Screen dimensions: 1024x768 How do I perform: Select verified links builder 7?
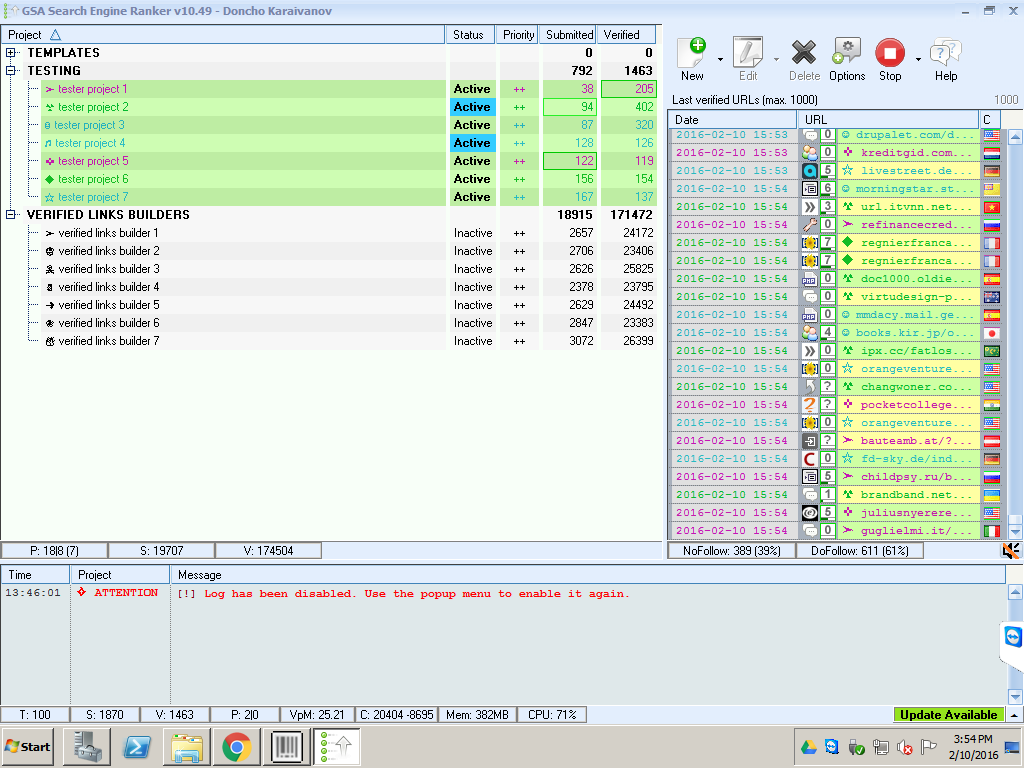(x=108, y=341)
